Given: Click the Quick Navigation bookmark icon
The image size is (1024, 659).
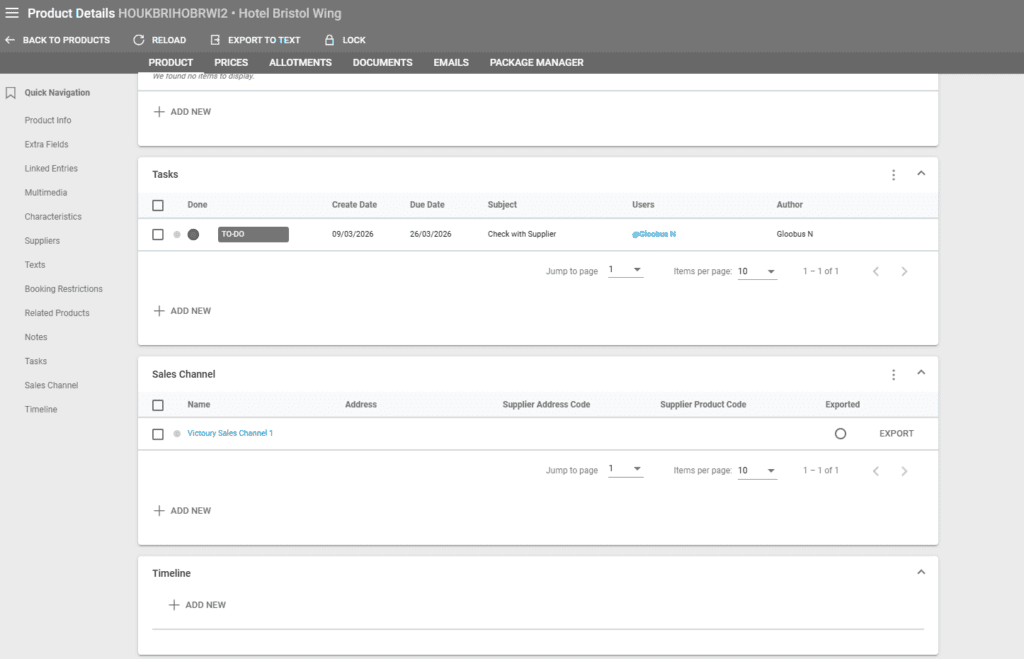Looking at the screenshot, I should point(11,93).
